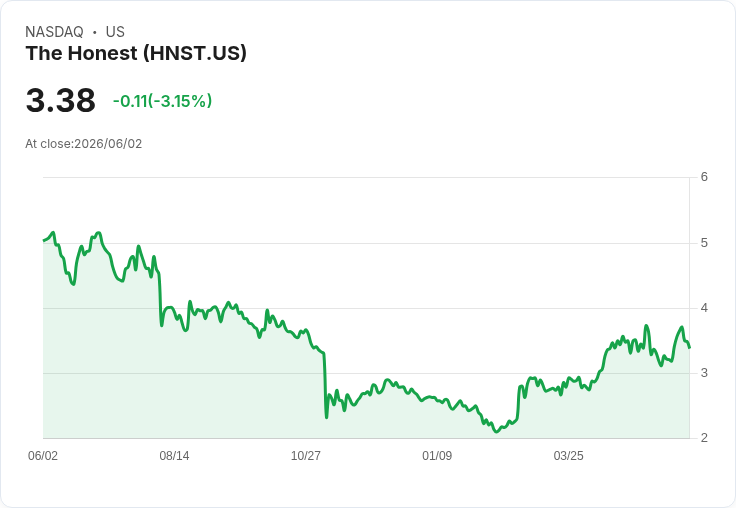Click the chart line's rightmost end point
The width and height of the screenshot is (736, 508).
pos(689,347)
